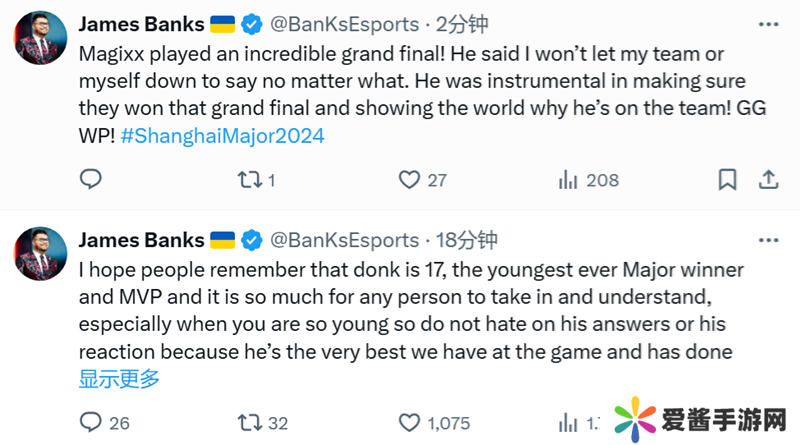The width and height of the screenshot is (800, 445).
Task: Click @BanKsEsports handle on the 18分钟 tweet
Action: click(x=345, y=240)
